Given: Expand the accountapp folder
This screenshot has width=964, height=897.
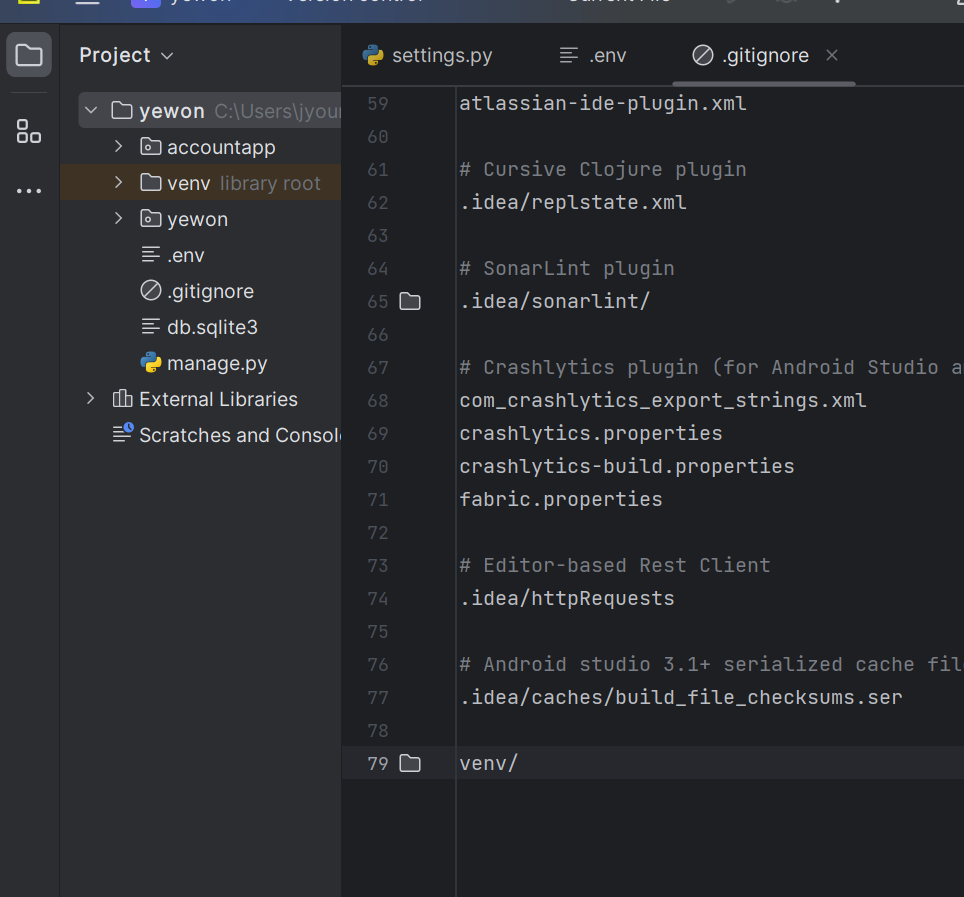Looking at the screenshot, I should tap(118, 147).
